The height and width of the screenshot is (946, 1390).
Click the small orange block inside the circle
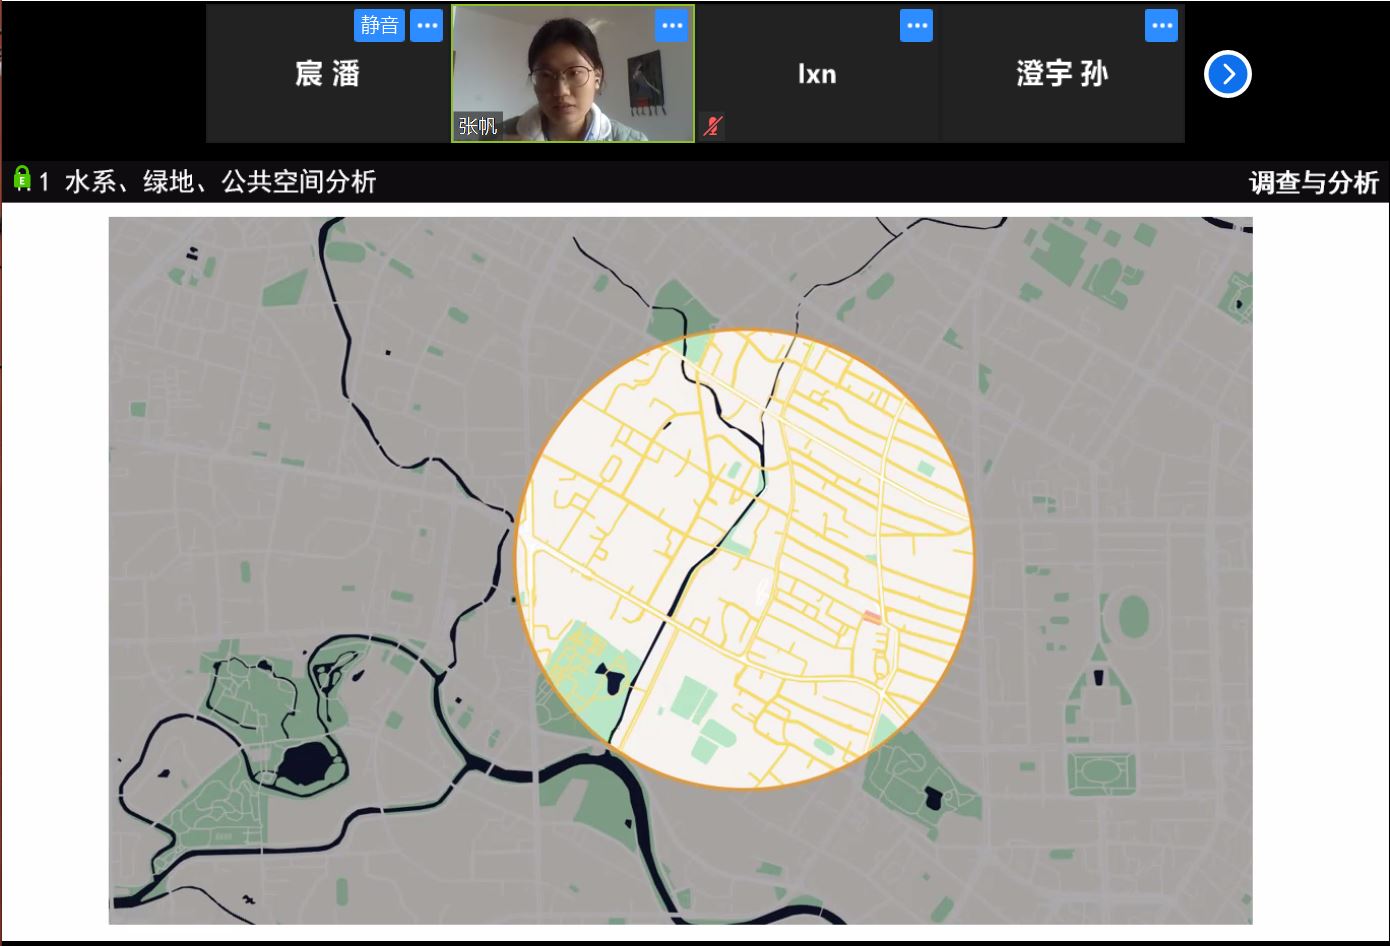tap(872, 618)
